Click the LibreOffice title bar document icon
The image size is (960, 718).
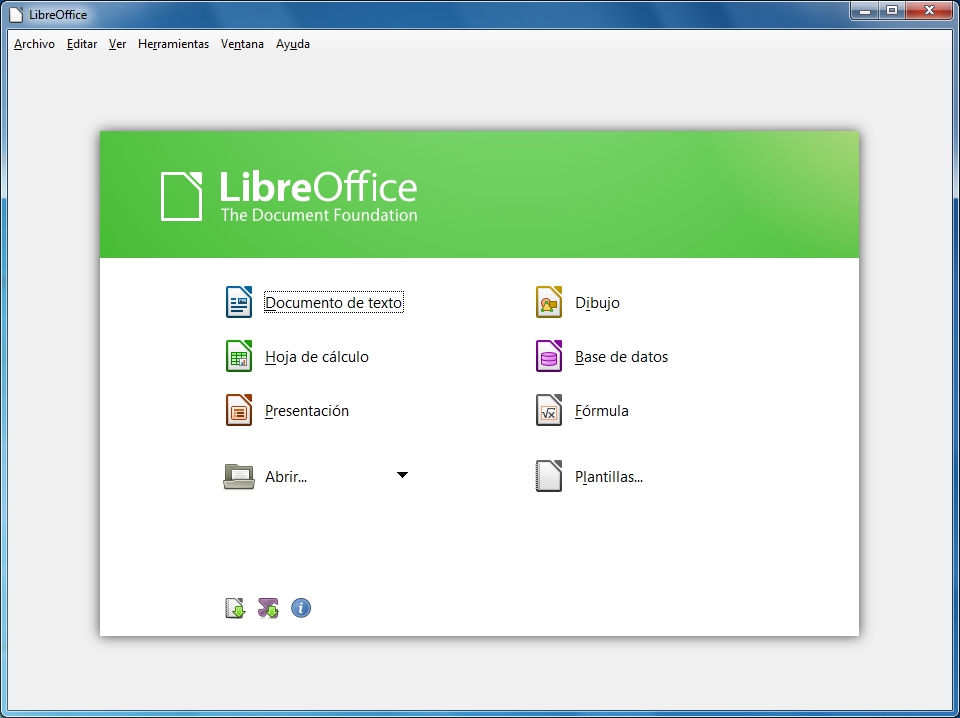click(17, 14)
